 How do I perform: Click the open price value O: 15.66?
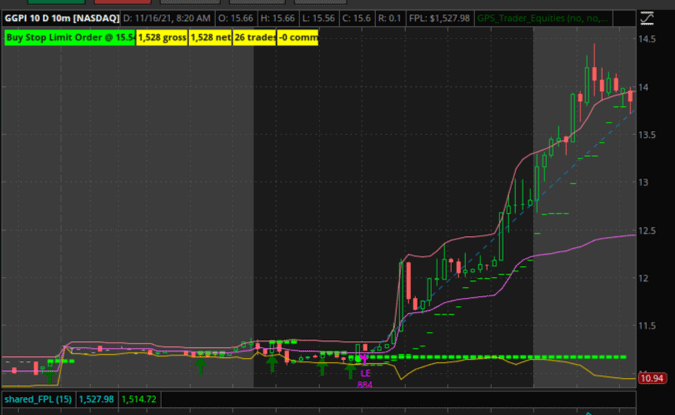coord(235,19)
